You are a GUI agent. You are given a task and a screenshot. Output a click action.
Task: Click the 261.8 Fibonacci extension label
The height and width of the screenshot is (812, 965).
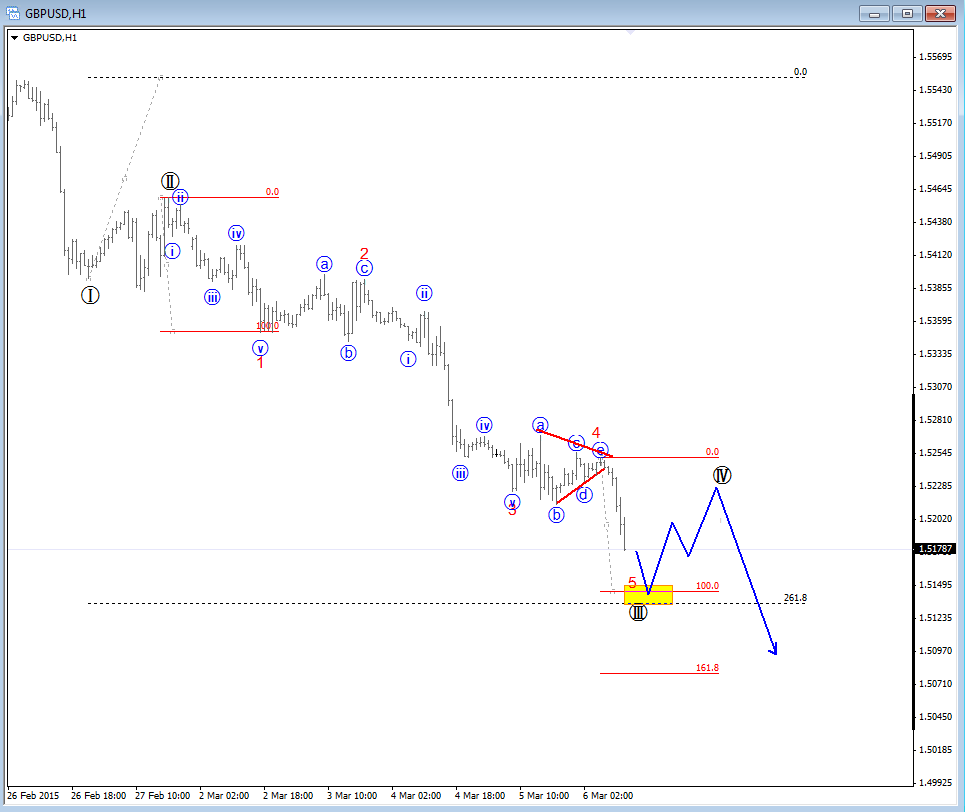tap(795, 598)
